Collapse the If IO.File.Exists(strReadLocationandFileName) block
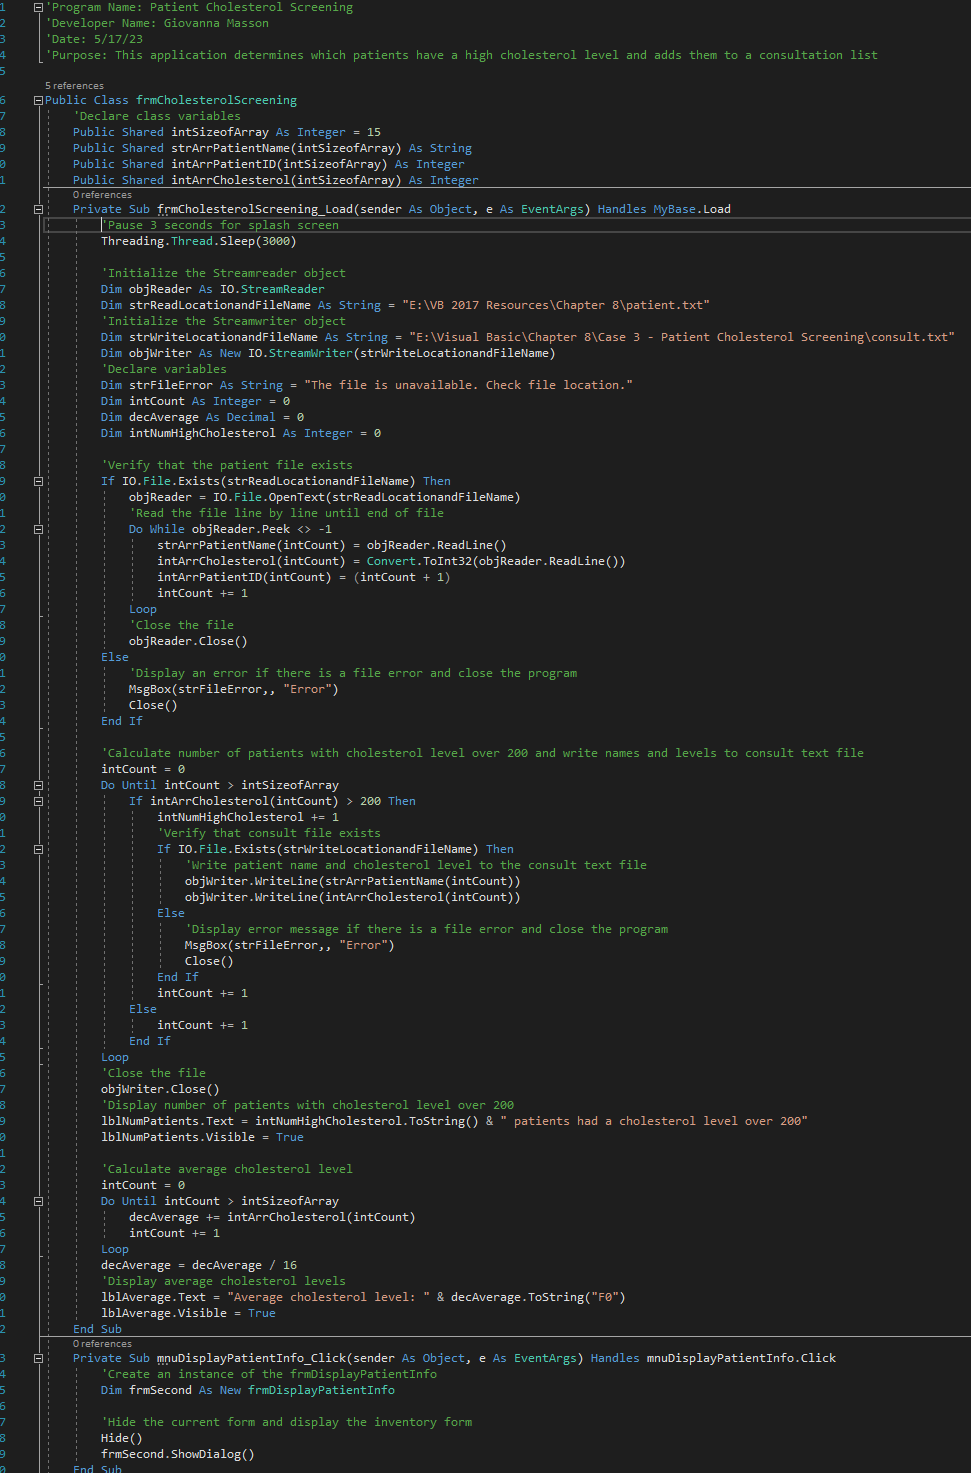The height and width of the screenshot is (1473, 971). [38, 481]
